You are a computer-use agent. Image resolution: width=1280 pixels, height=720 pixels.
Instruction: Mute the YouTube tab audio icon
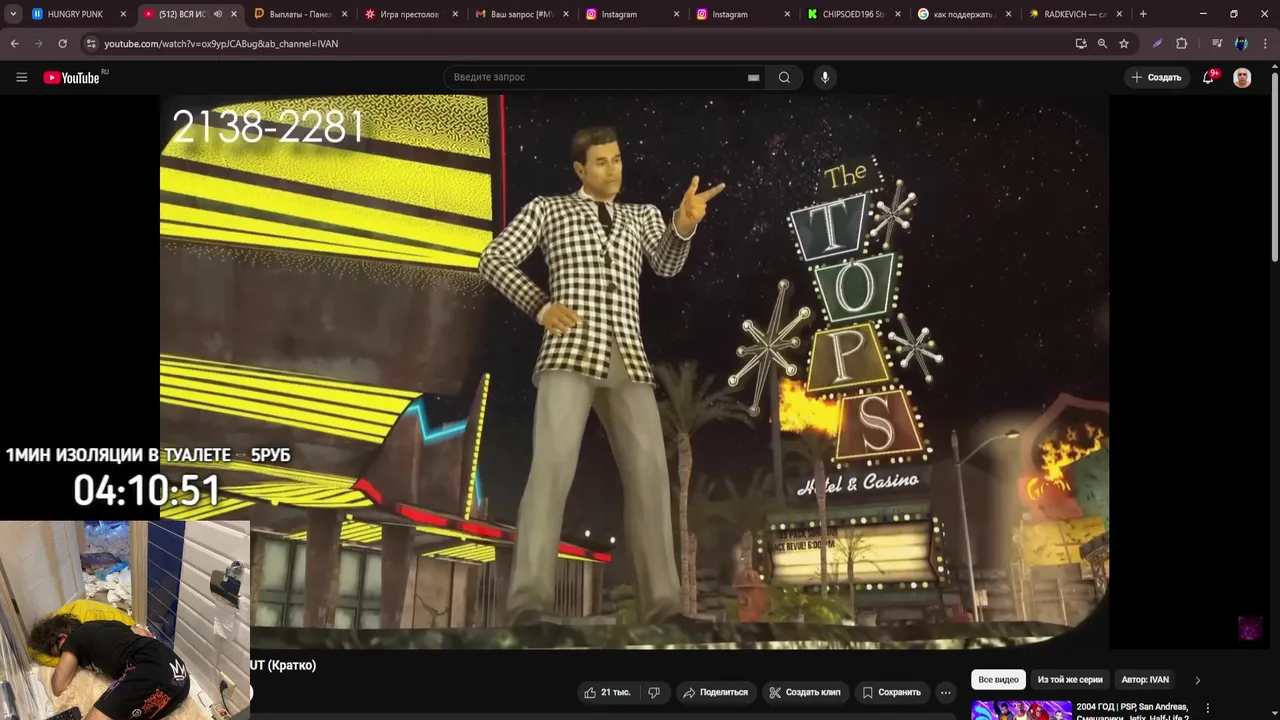click(218, 14)
